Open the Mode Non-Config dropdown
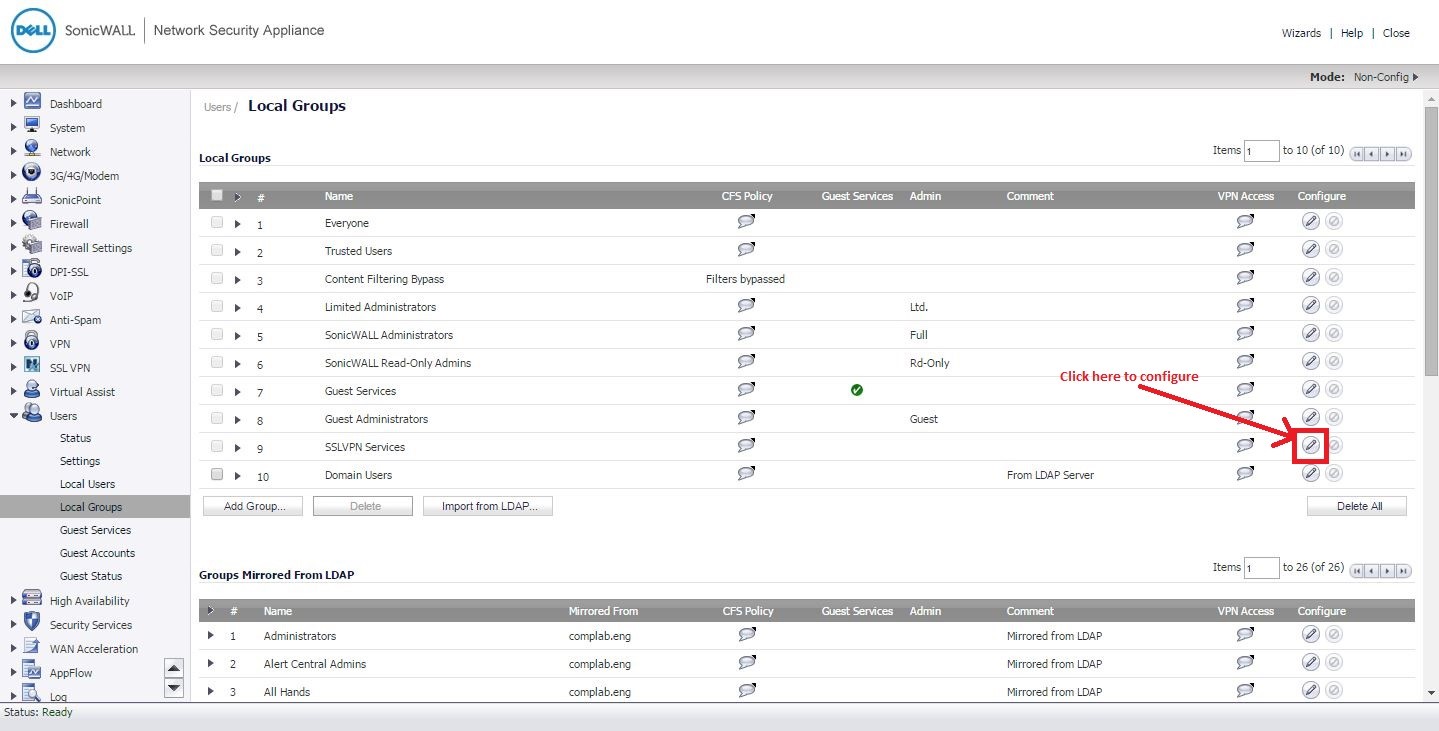Viewport: 1439px width, 731px height. [1386, 77]
